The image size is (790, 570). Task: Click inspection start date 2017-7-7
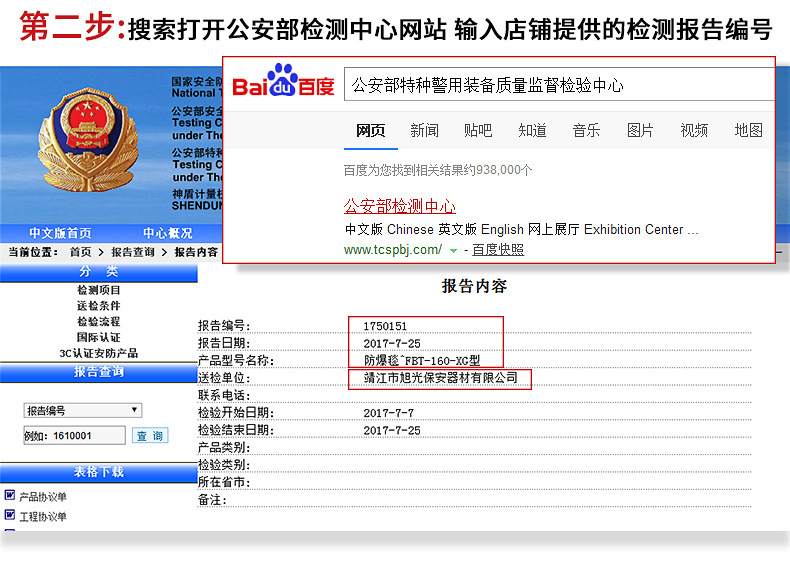pyautogui.click(x=388, y=413)
